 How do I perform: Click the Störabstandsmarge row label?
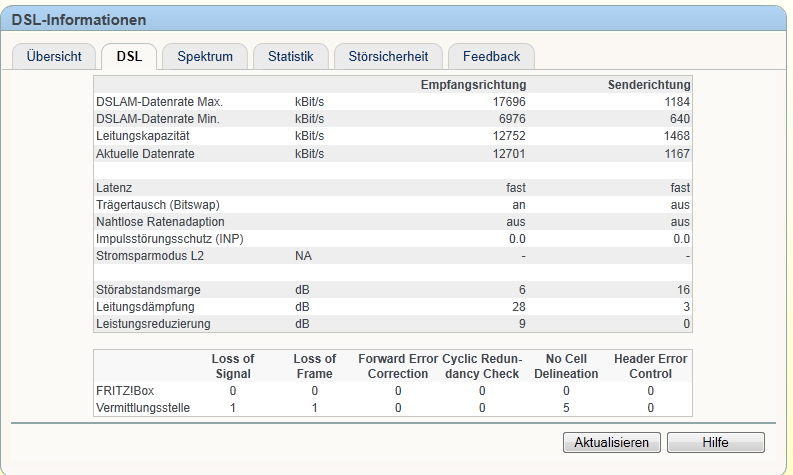tap(148, 290)
